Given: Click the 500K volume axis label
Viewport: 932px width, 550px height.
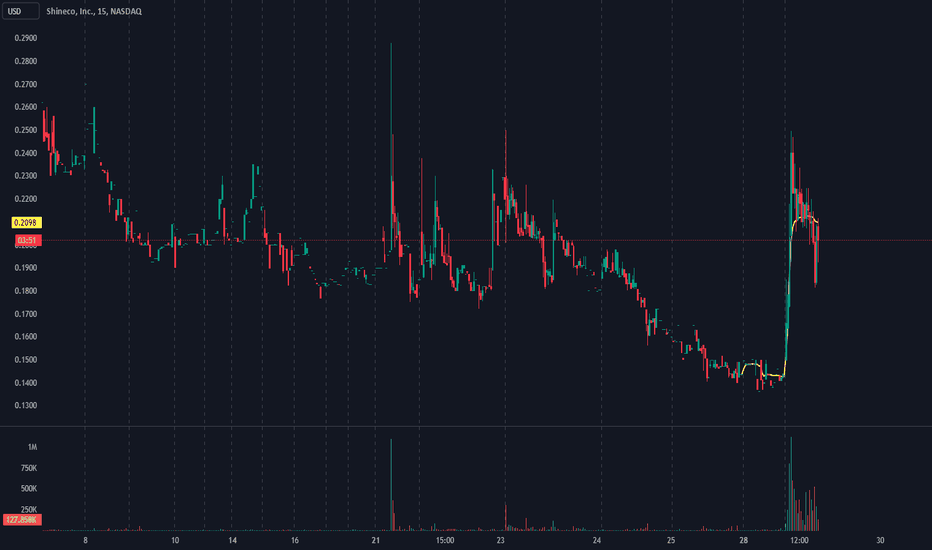Looking at the screenshot, I should [29, 489].
